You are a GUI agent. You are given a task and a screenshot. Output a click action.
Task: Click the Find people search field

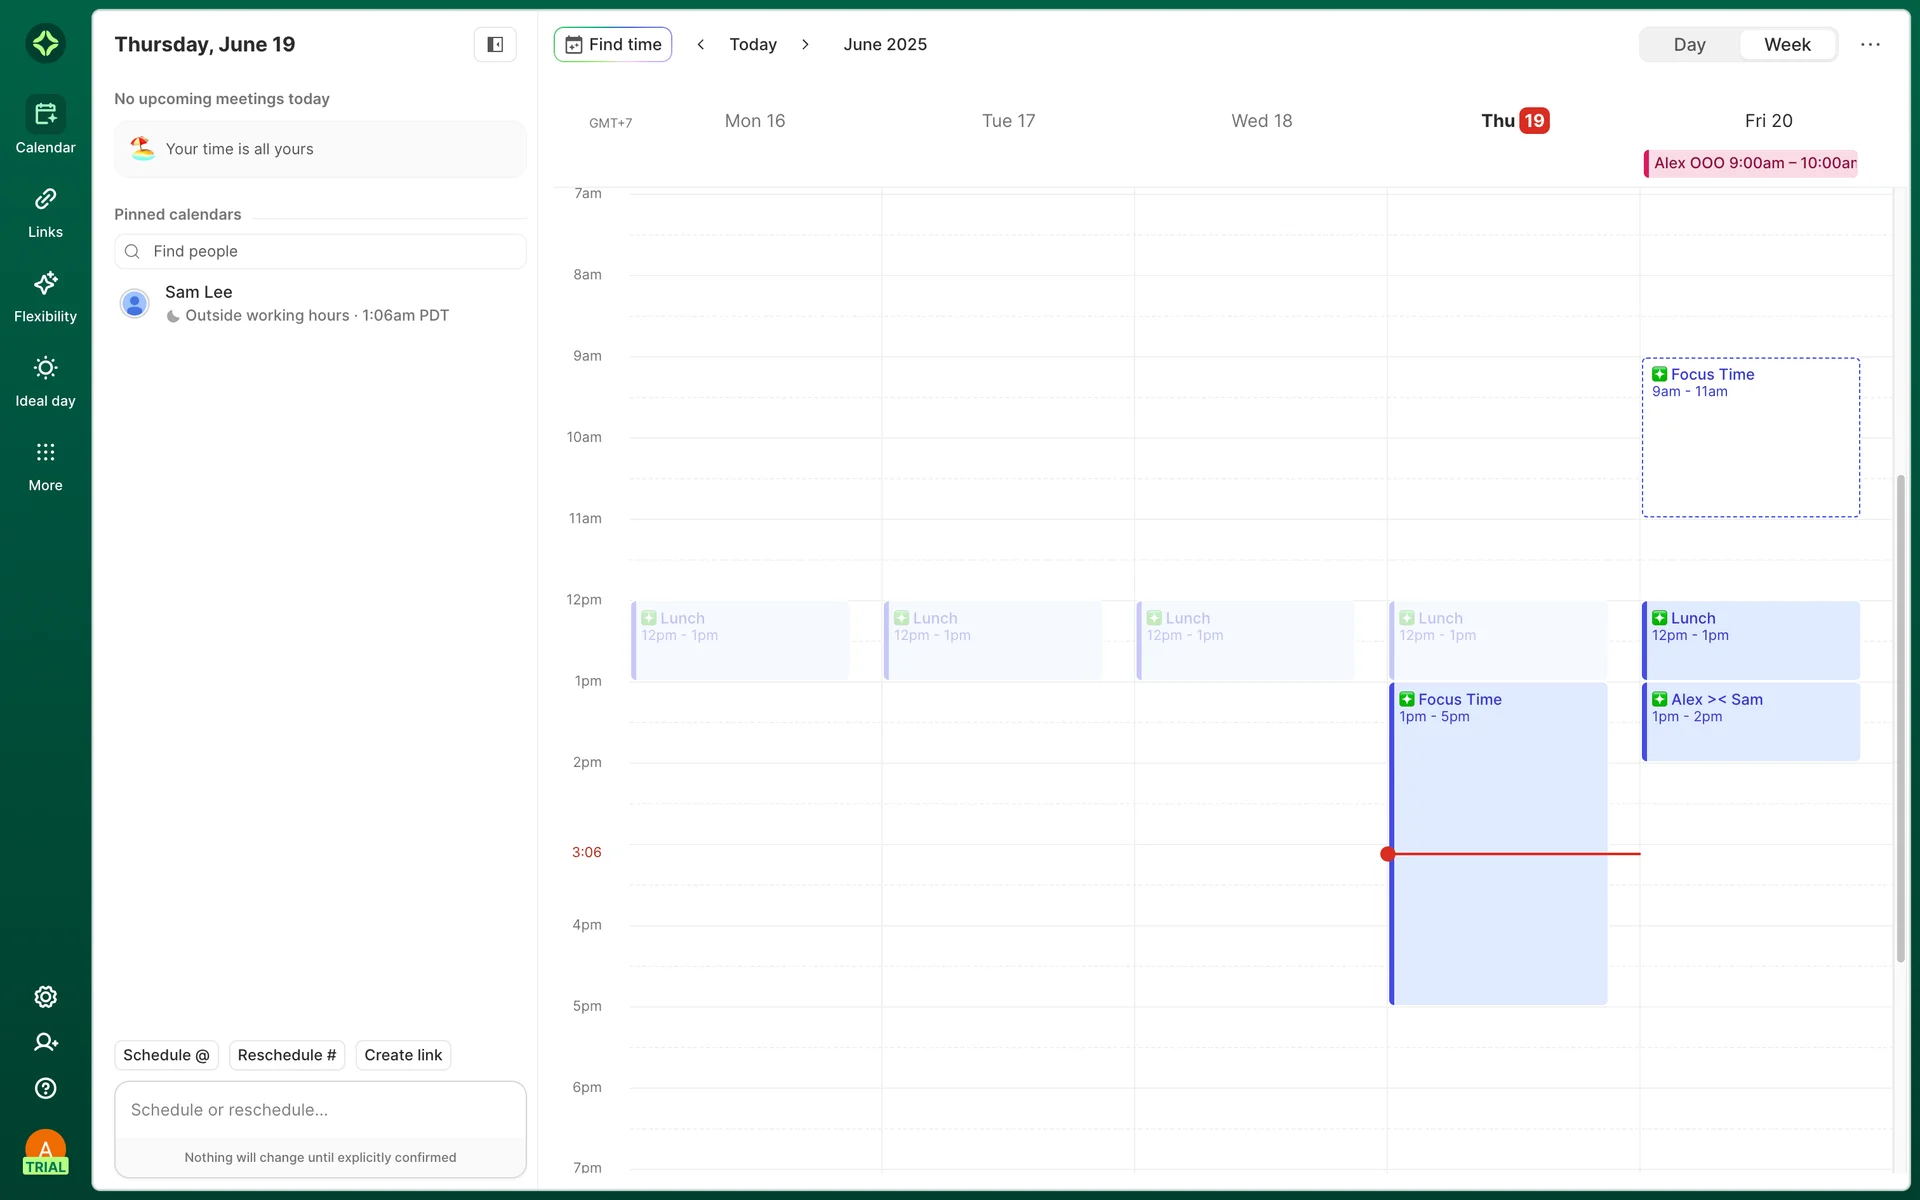[x=320, y=251]
